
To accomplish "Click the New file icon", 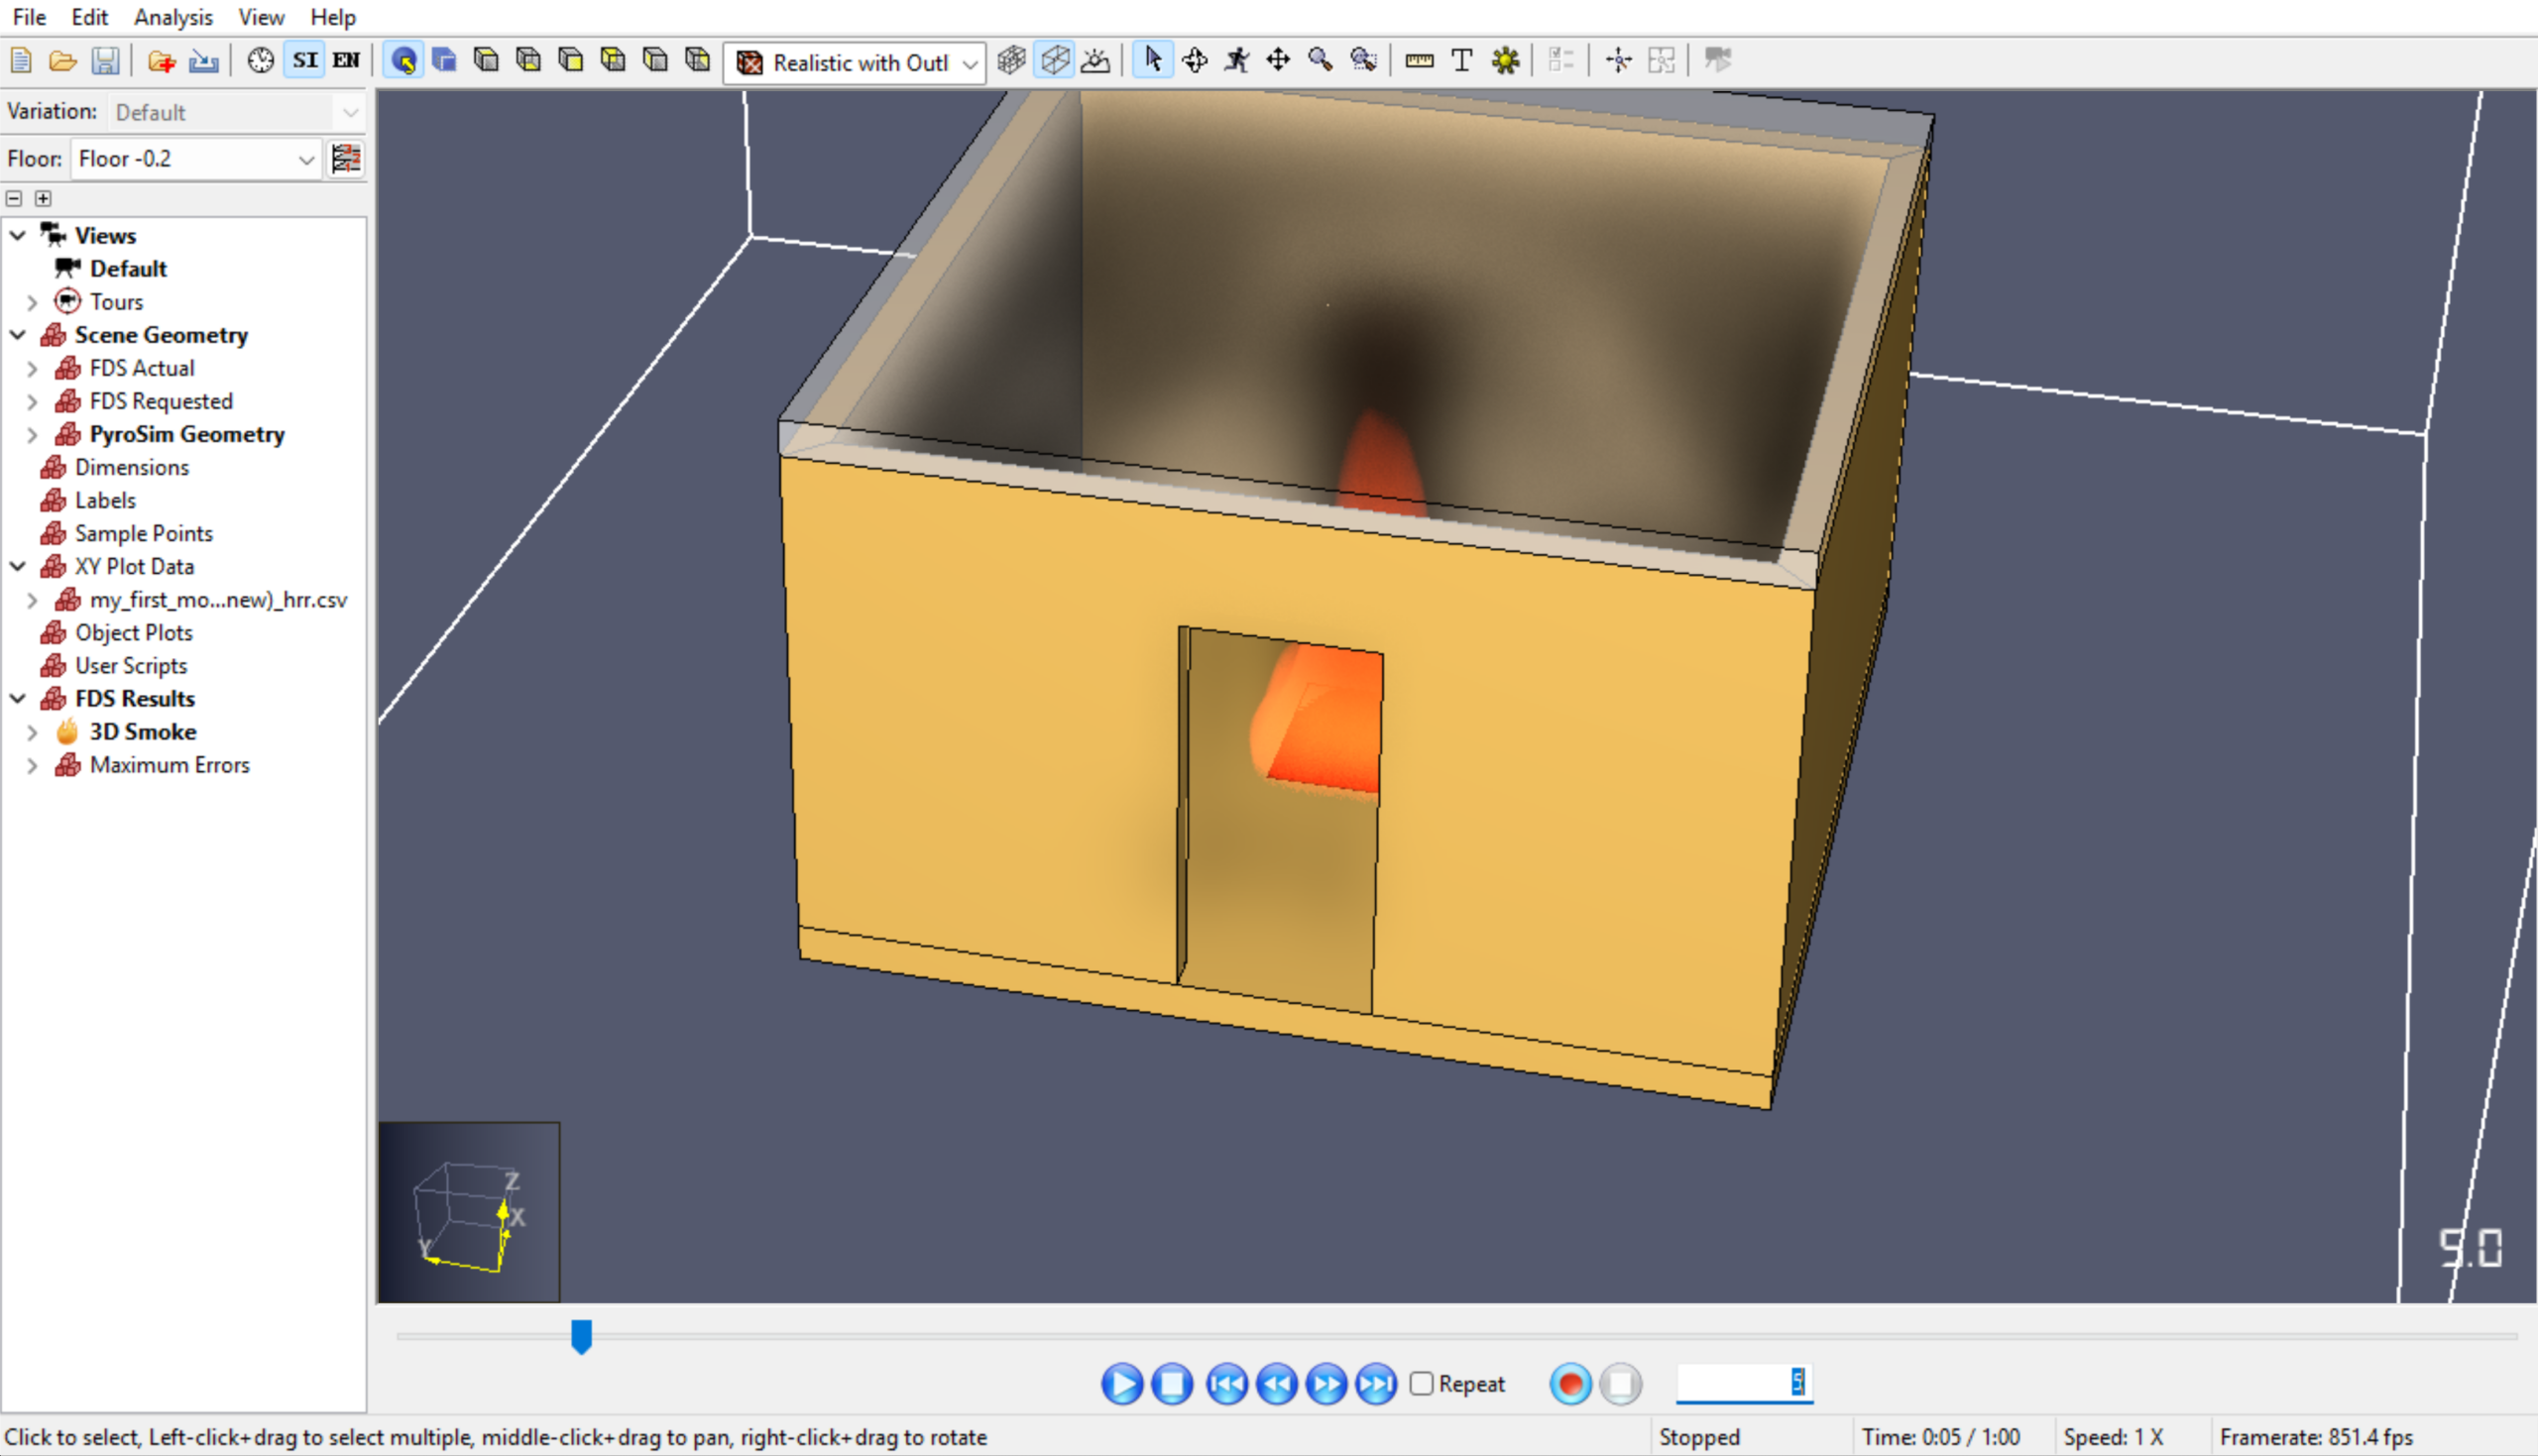I will pyautogui.click(x=21, y=61).
